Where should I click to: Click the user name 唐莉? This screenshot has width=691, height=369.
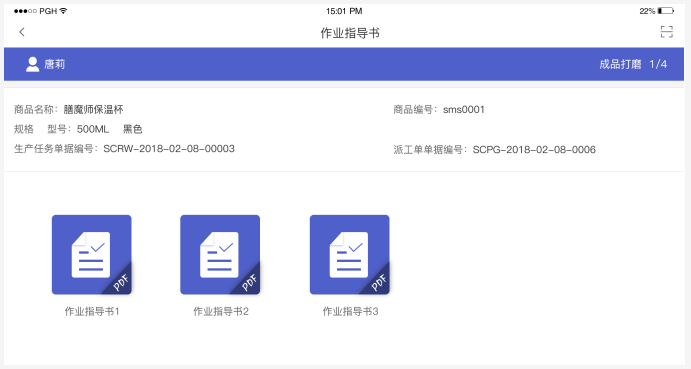coord(55,64)
